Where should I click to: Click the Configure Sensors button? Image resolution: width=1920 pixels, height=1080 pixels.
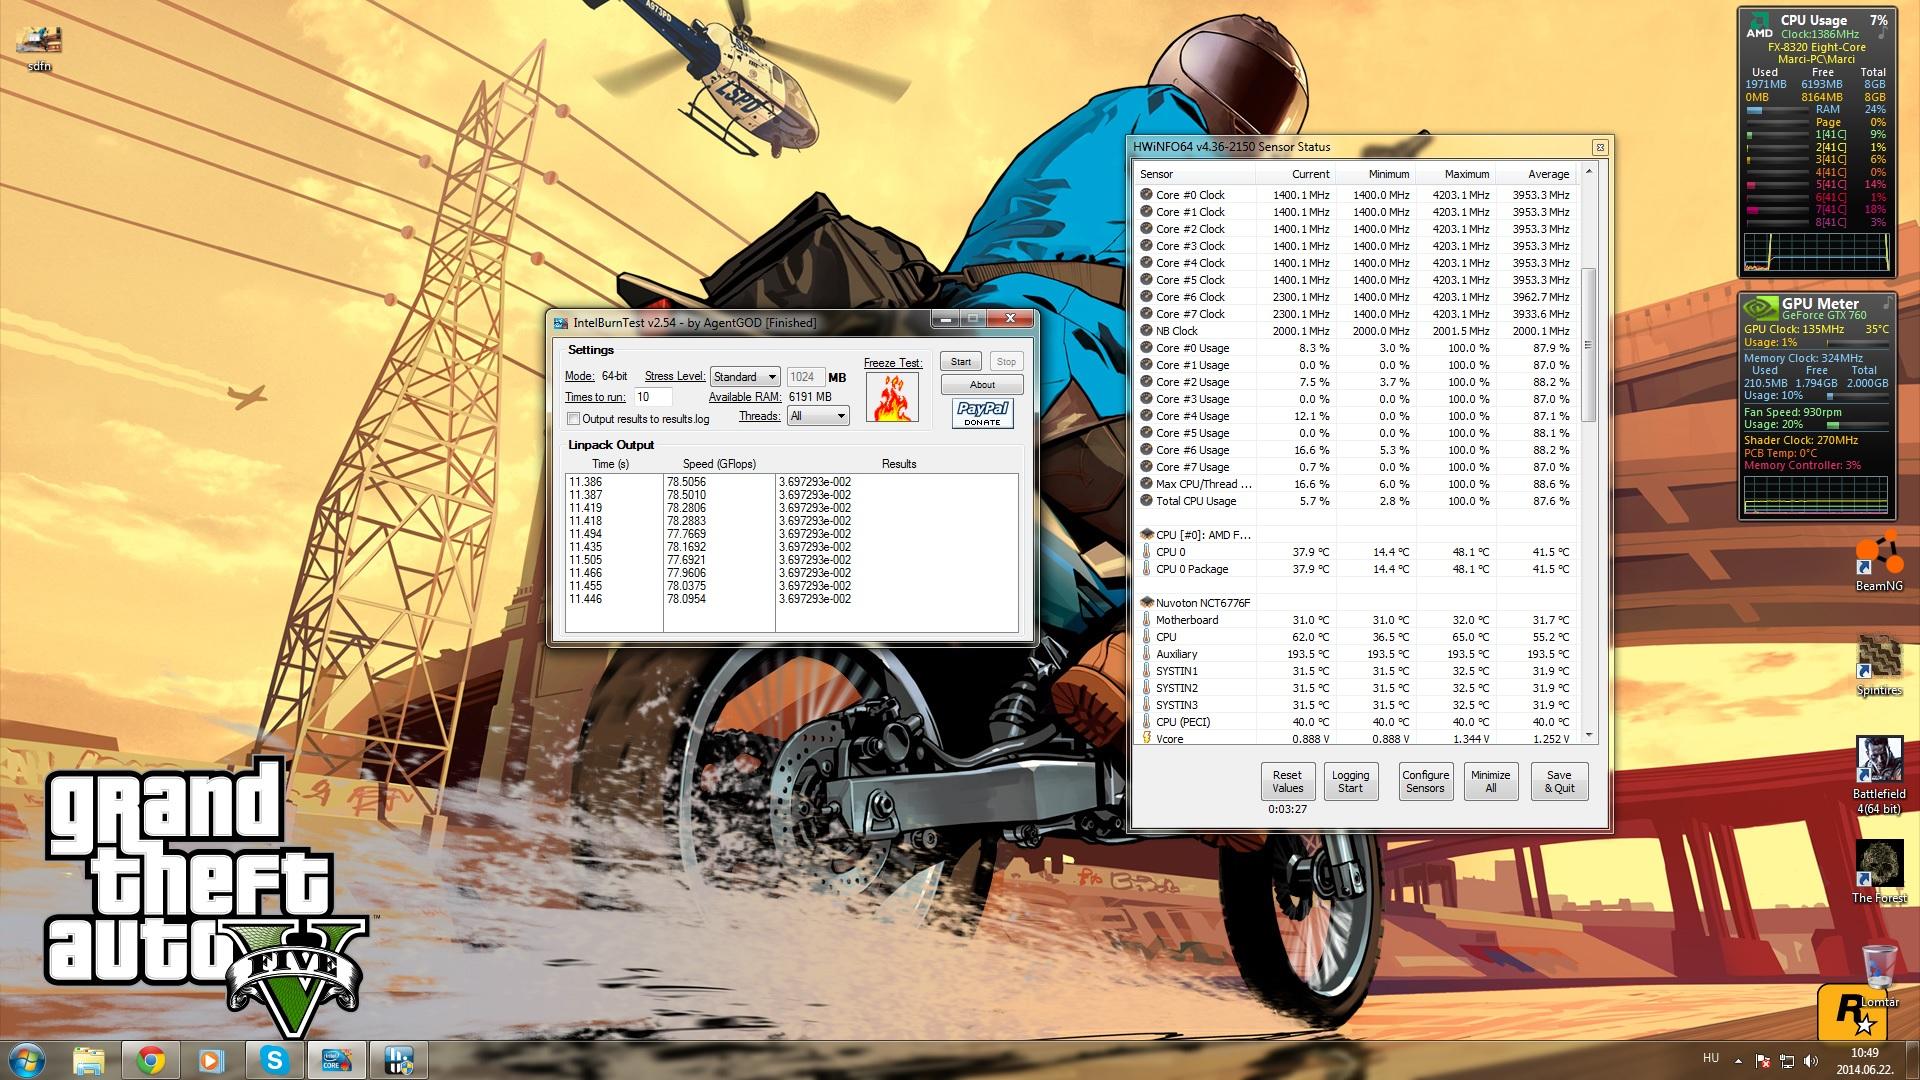1425,781
